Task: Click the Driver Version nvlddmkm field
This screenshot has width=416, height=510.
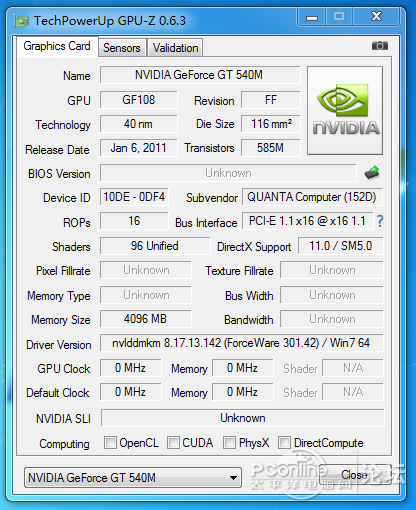Action: (x=241, y=343)
